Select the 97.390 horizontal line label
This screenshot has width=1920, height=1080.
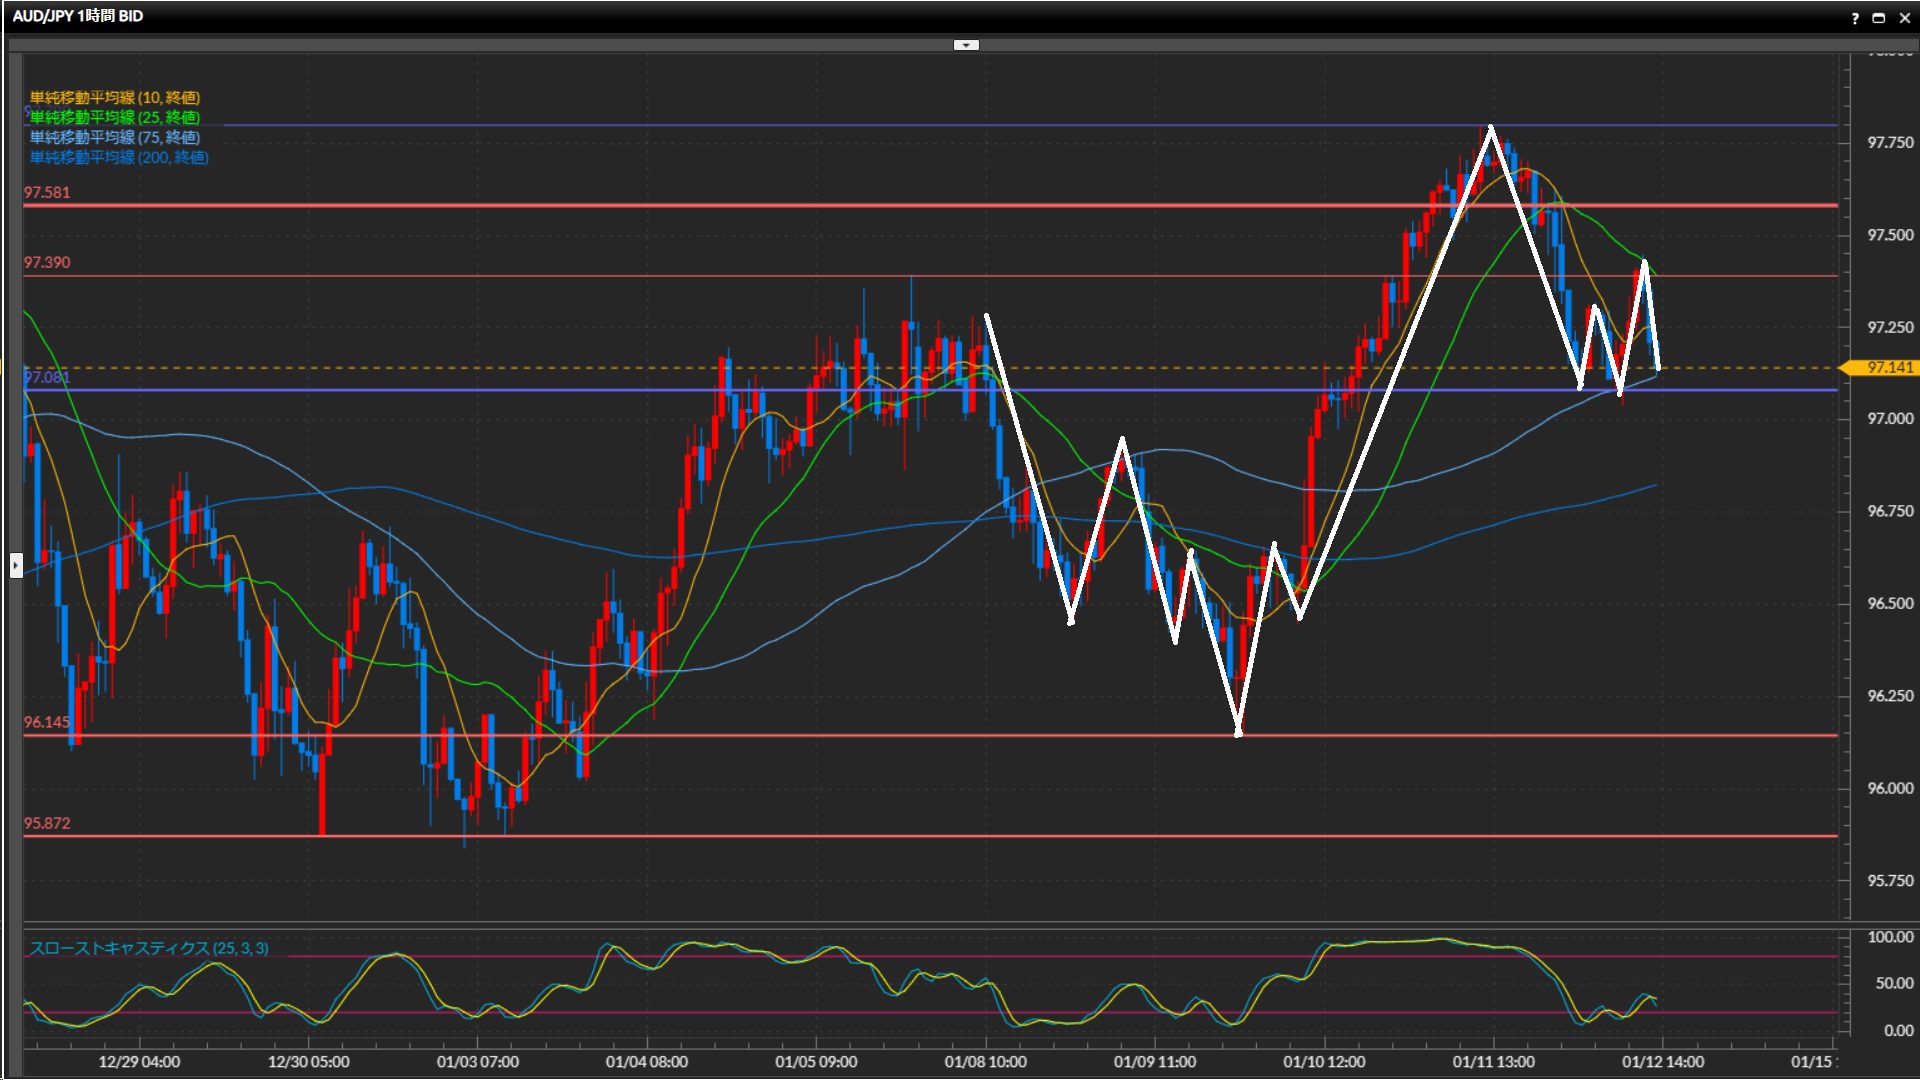point(47,262)
